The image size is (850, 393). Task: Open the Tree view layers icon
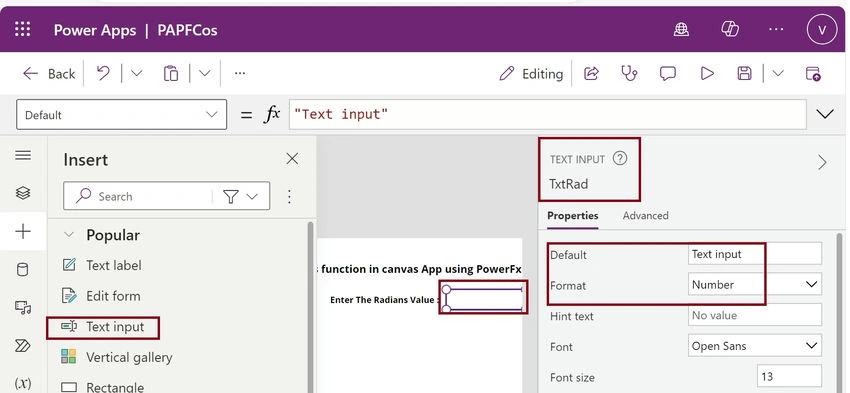tap(23, 193)
